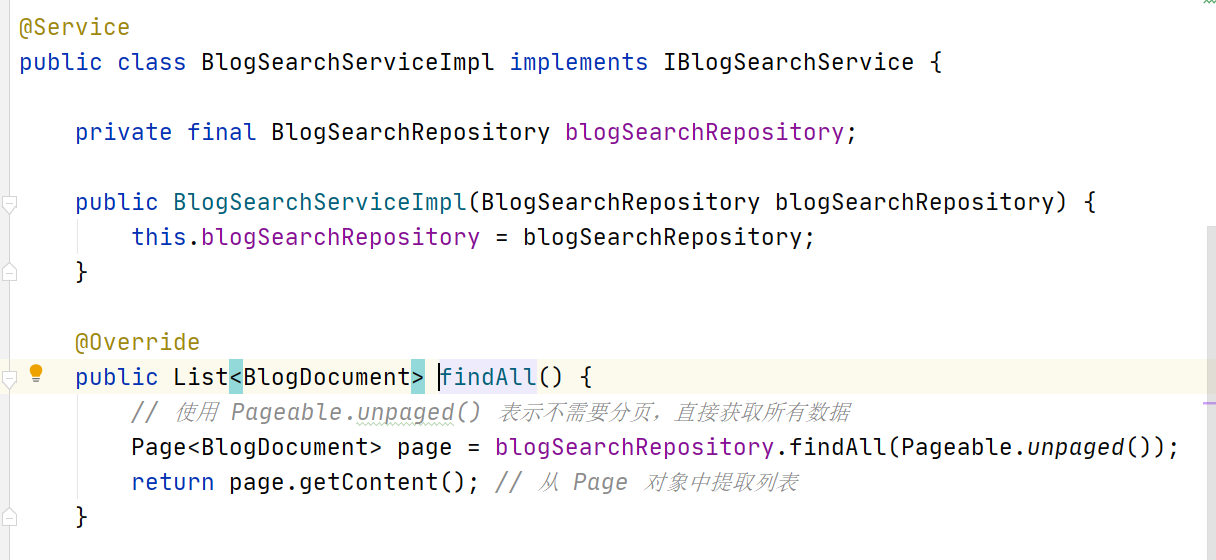Click findAll method name in declaration
Image resolution: width=1216 pixels, height=560 pixels.
click(488, 377)
